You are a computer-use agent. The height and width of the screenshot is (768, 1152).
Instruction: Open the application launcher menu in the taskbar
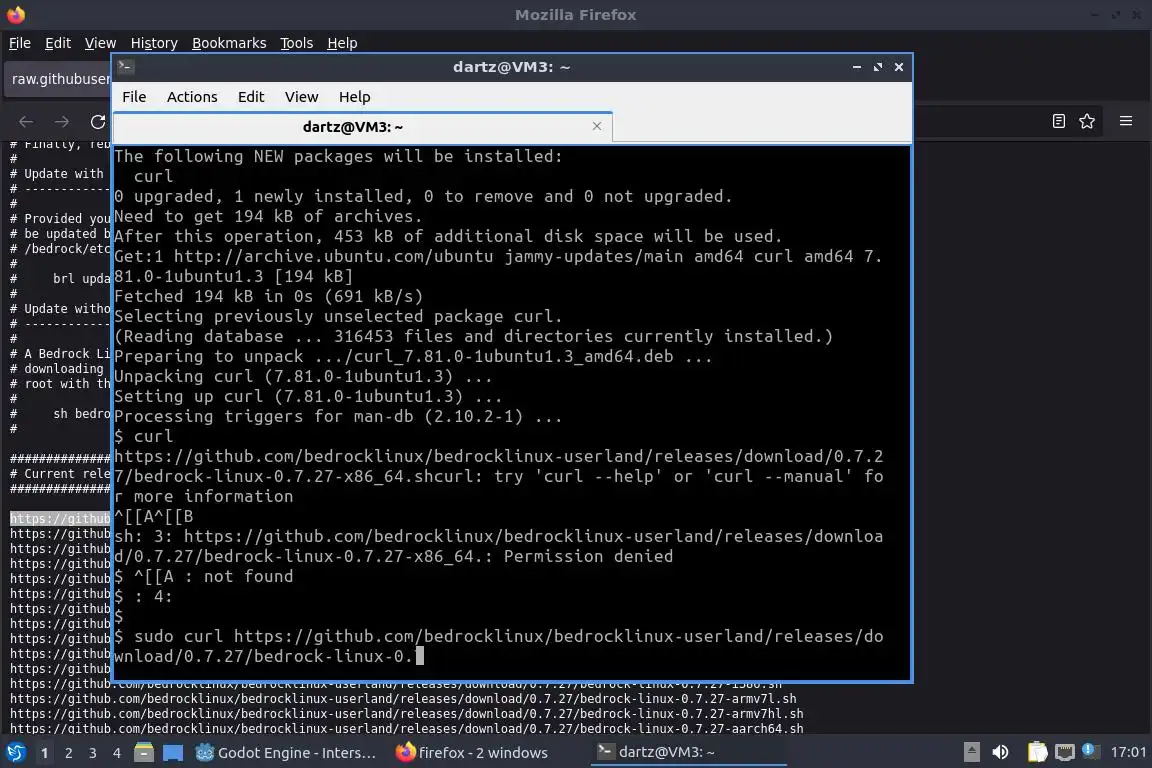tap(15, 753)
